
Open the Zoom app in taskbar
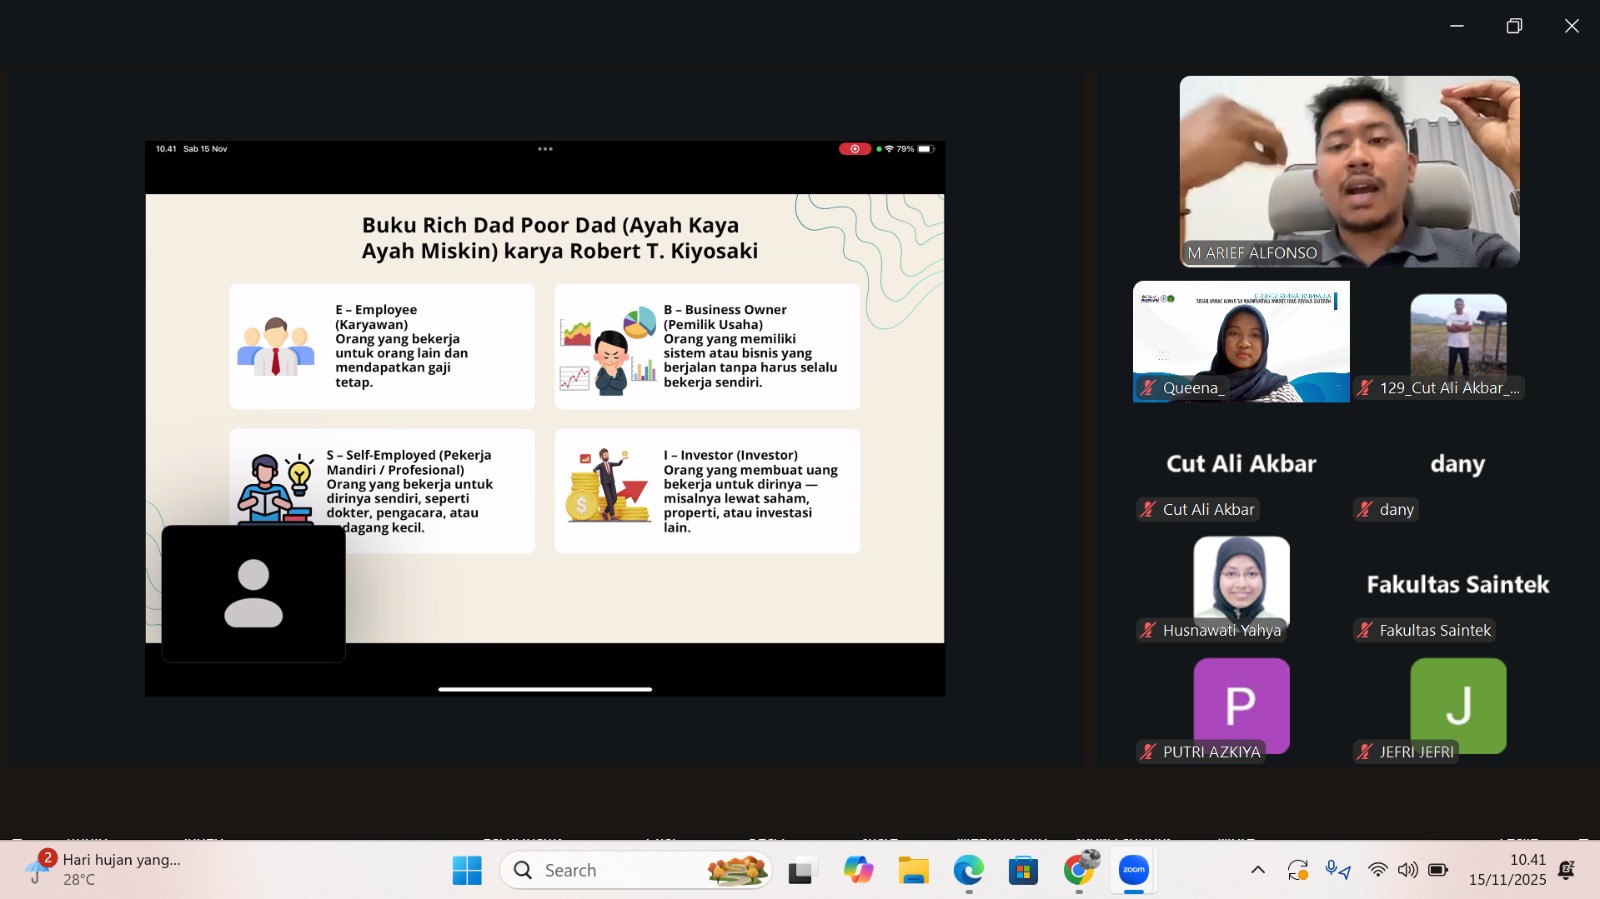pyautogui.click(x=1133, y=870)
